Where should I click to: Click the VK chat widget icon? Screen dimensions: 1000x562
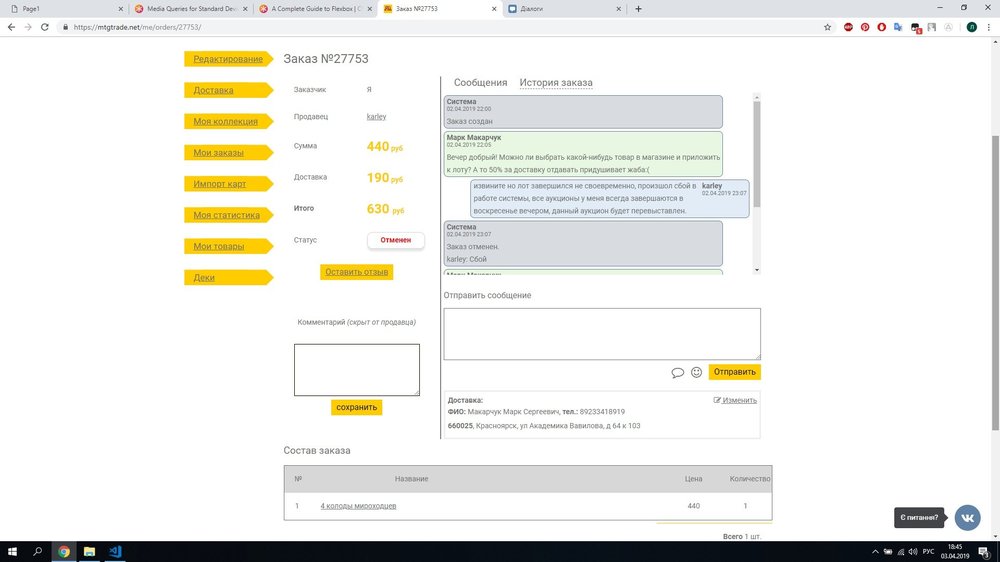(x=967, y=517)
